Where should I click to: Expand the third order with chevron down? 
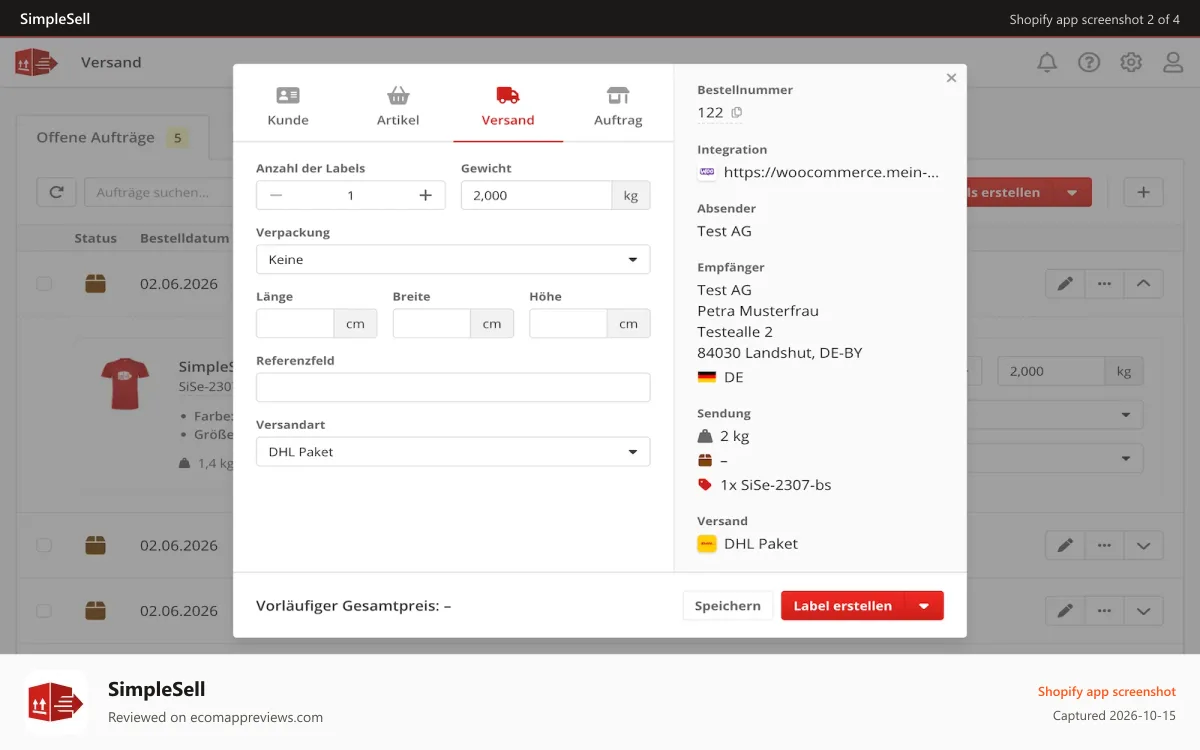(x=1143, y=610)
